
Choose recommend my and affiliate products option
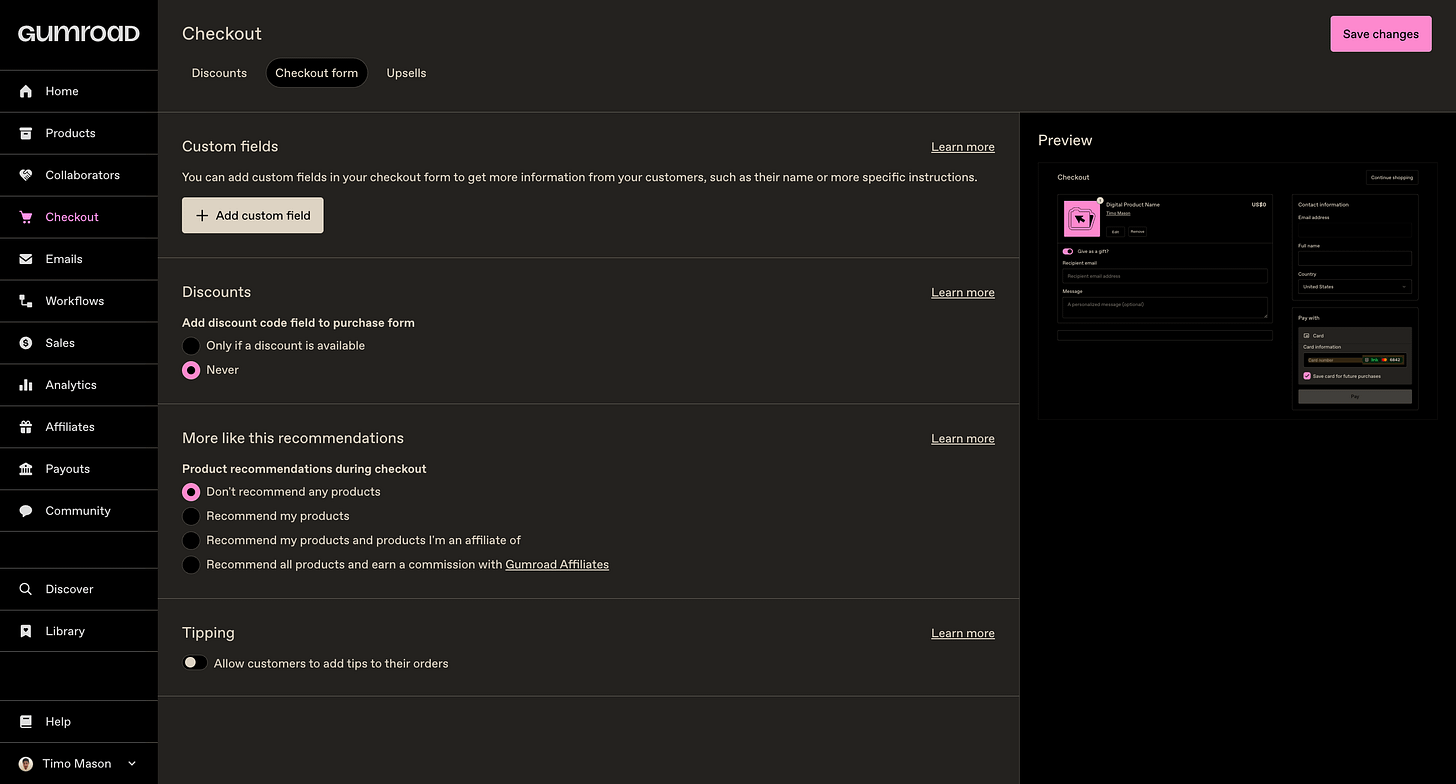[x=191, y=540]
